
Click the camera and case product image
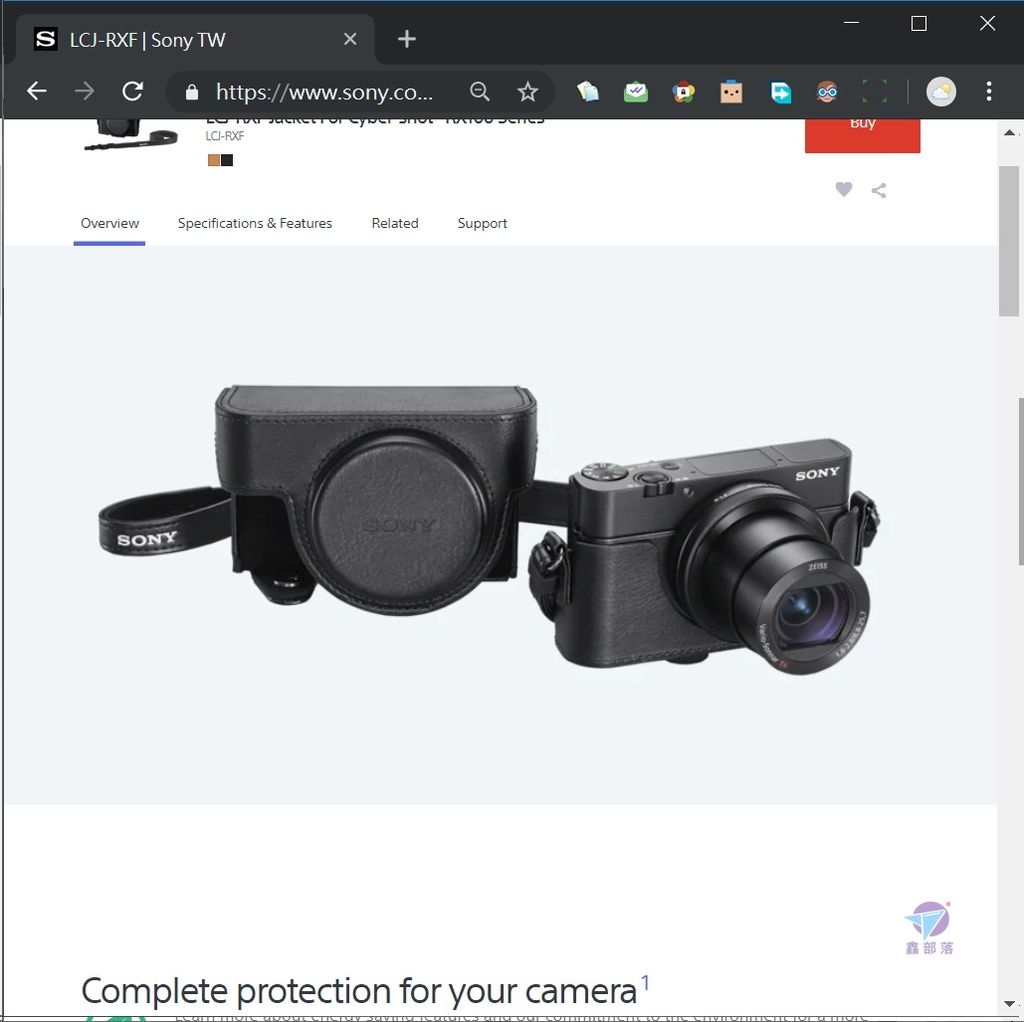click(488, 530)
